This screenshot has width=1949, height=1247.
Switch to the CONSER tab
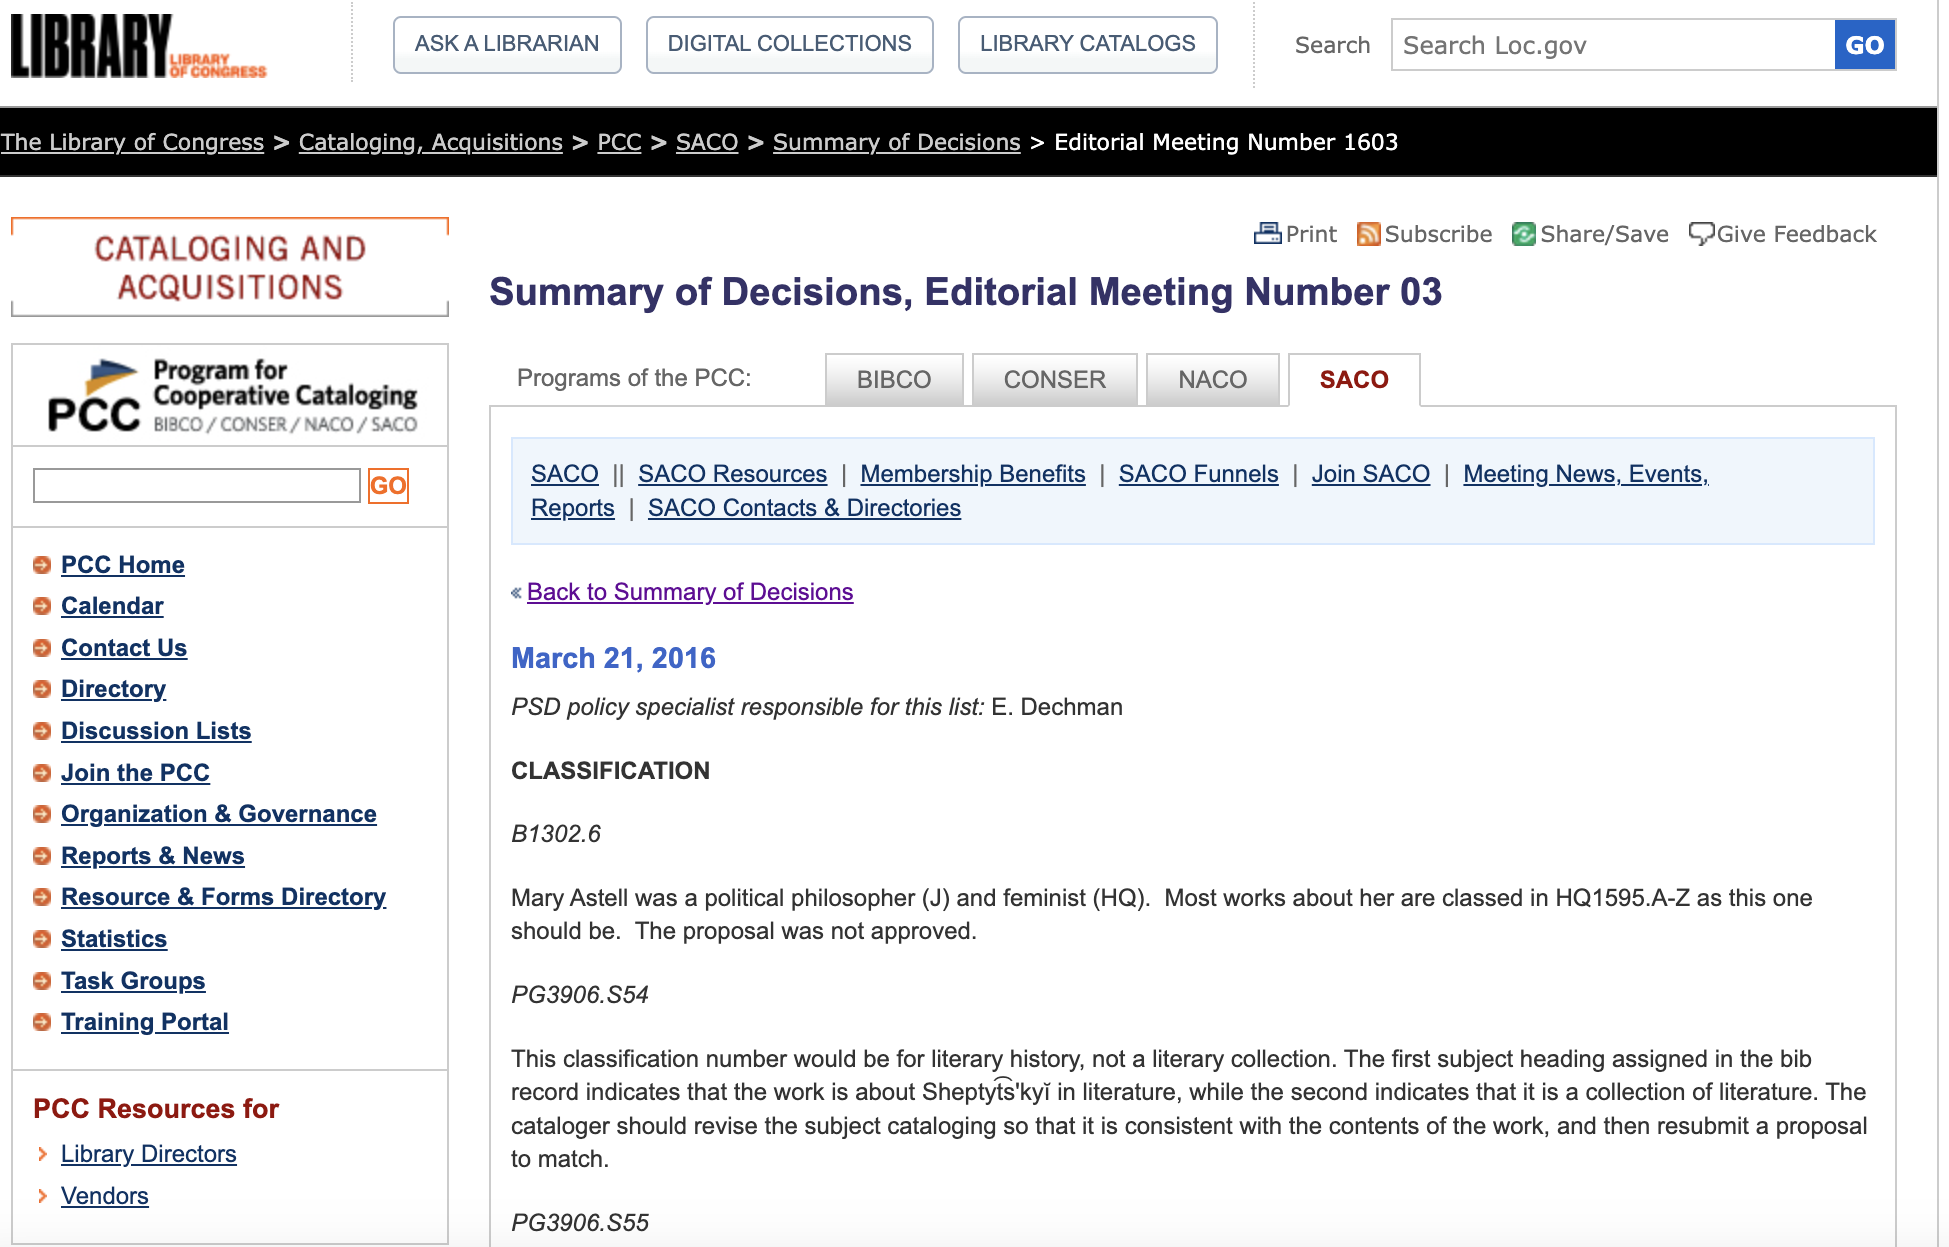coord(1054,380)
